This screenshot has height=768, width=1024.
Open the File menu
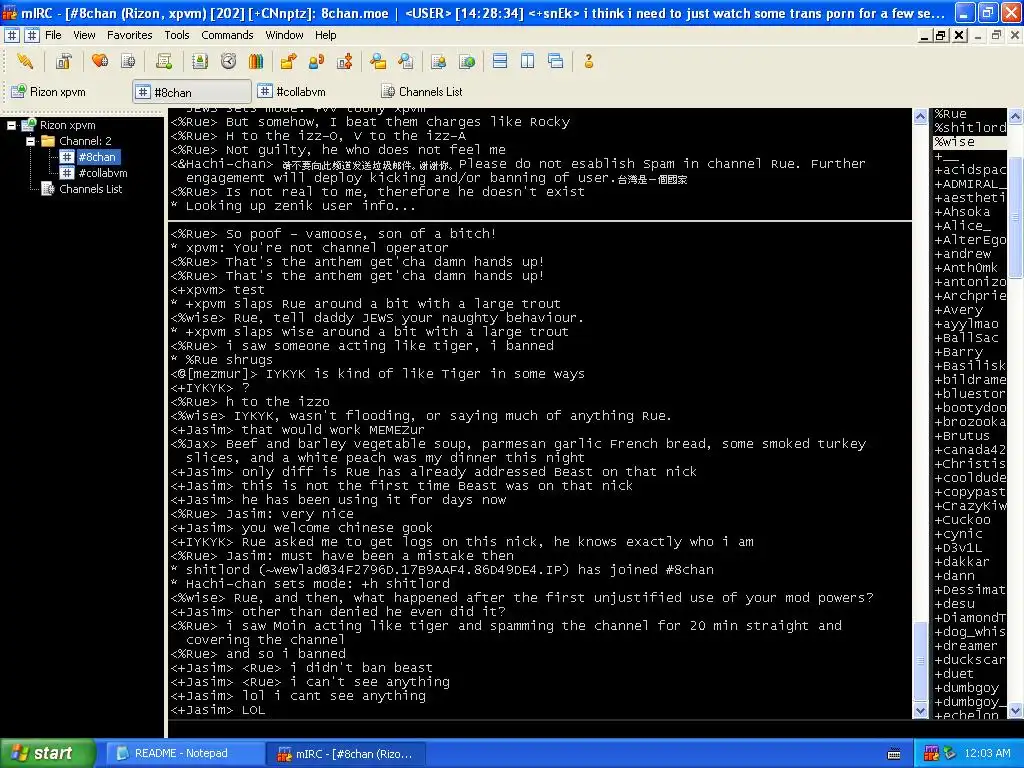coord(54,35)
